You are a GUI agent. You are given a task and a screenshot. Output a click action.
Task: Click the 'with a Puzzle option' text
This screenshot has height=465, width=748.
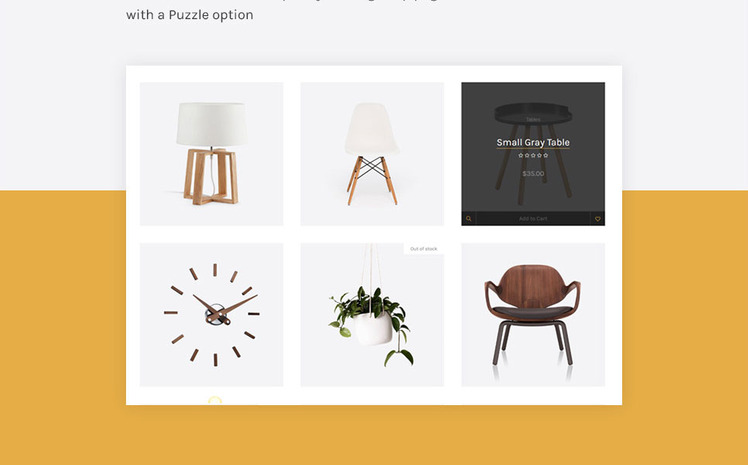(189, 15)
